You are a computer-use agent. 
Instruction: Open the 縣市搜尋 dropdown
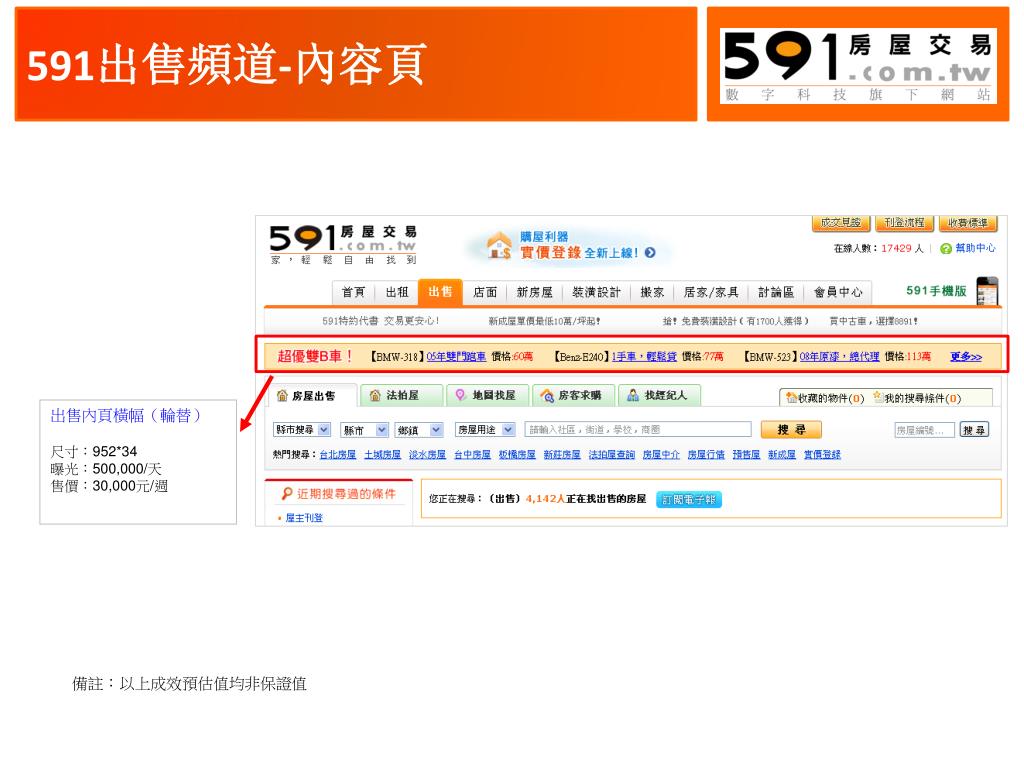pos(302,430)
